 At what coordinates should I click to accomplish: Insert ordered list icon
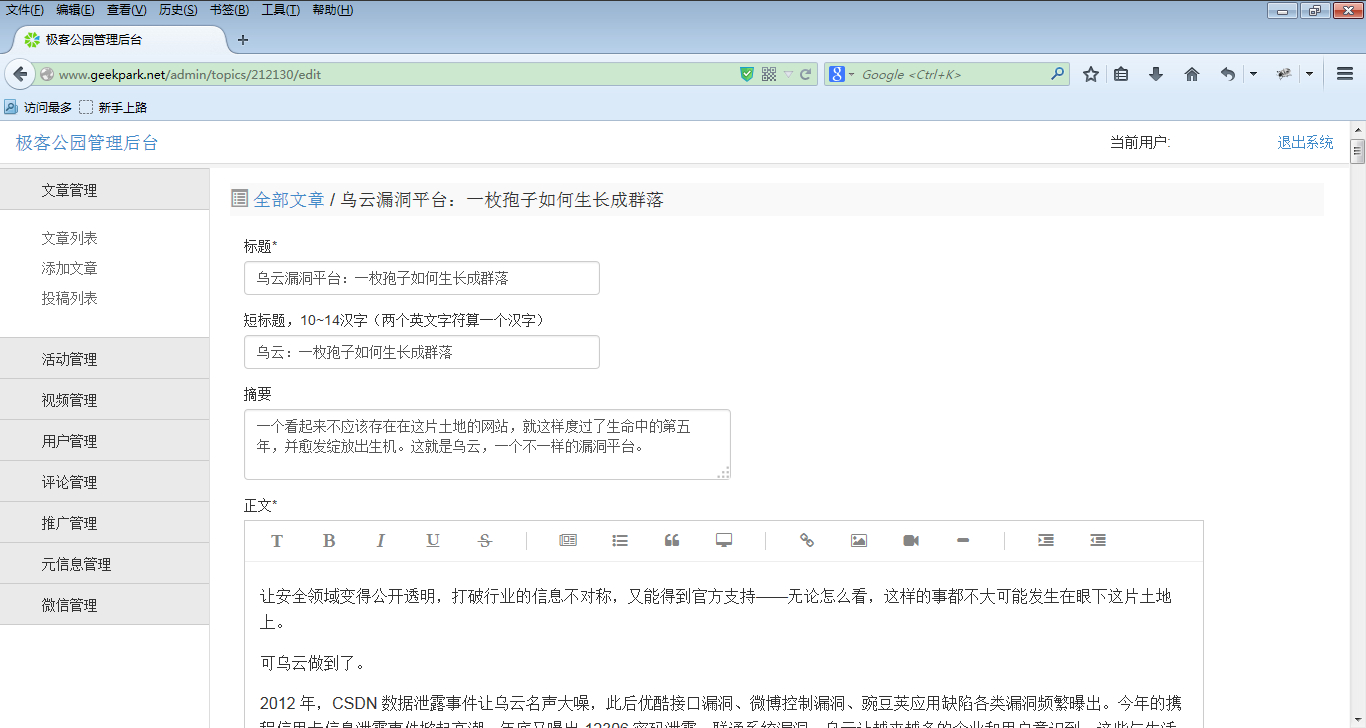pos(568,540)
